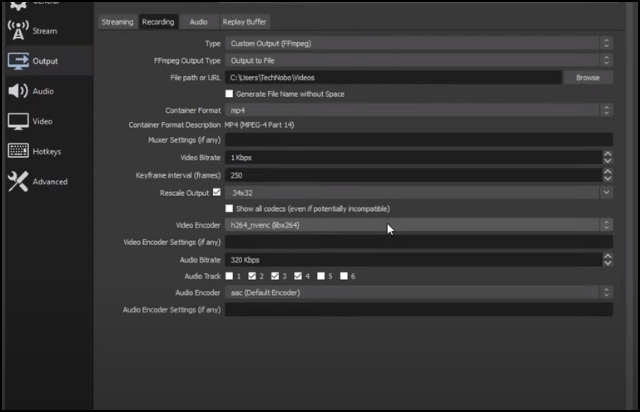Screen dimensions: 640x412
Task: Open the Hotkeys keyboard icon
Action: click(x=18, y=151)
